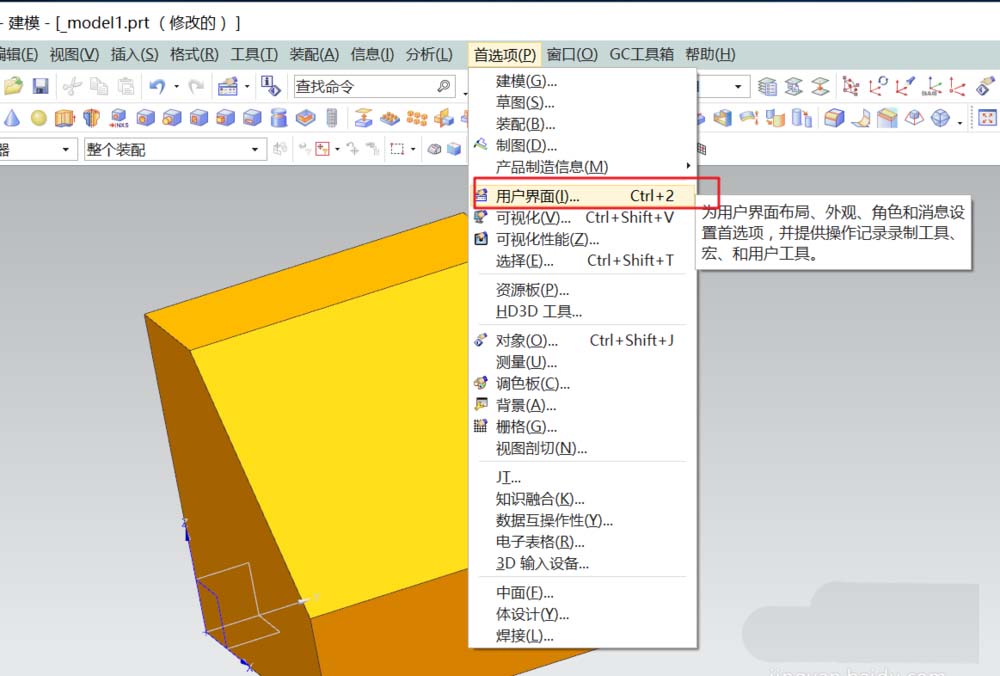Screen dimensions: 1000x676
Task: Choose 背景(A)... entry
Action: pos(583,405)
